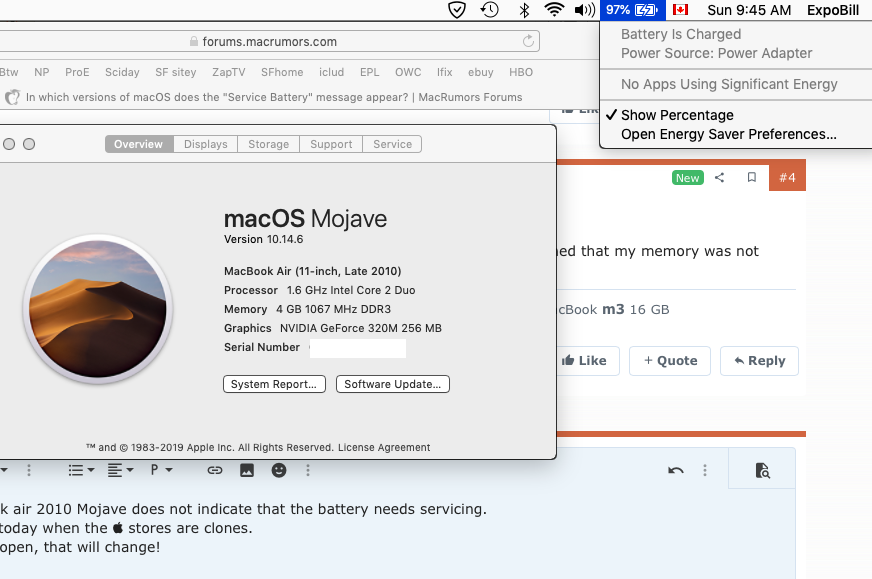Expand the paragraph format dropdown
Viewport: 872px width, 579px height.
[x=161, y=471]
